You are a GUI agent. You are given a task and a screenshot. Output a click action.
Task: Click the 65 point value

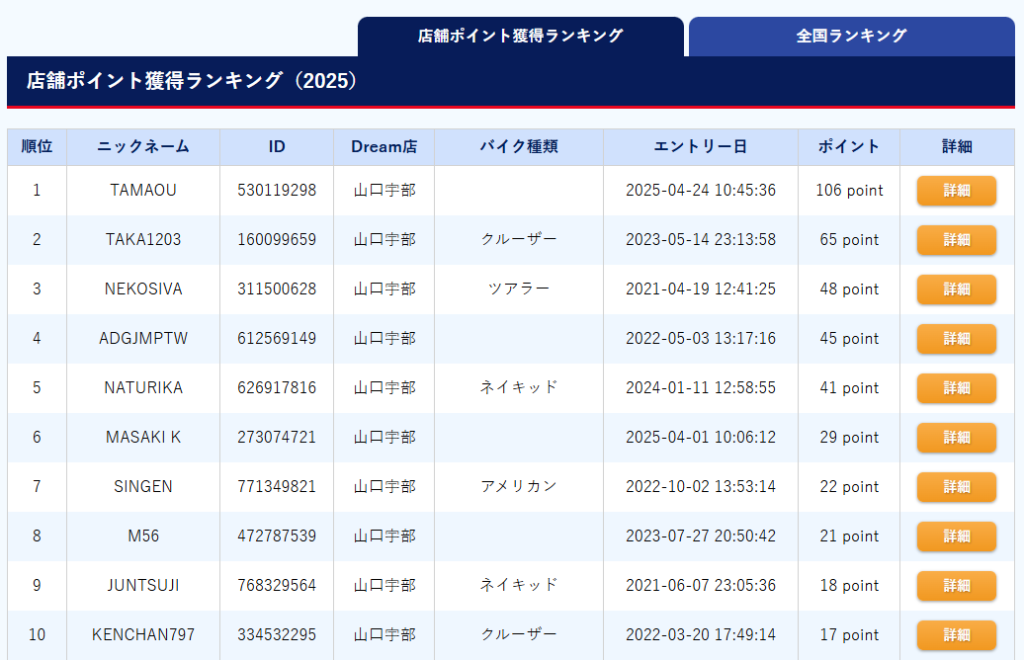(849, 240)
